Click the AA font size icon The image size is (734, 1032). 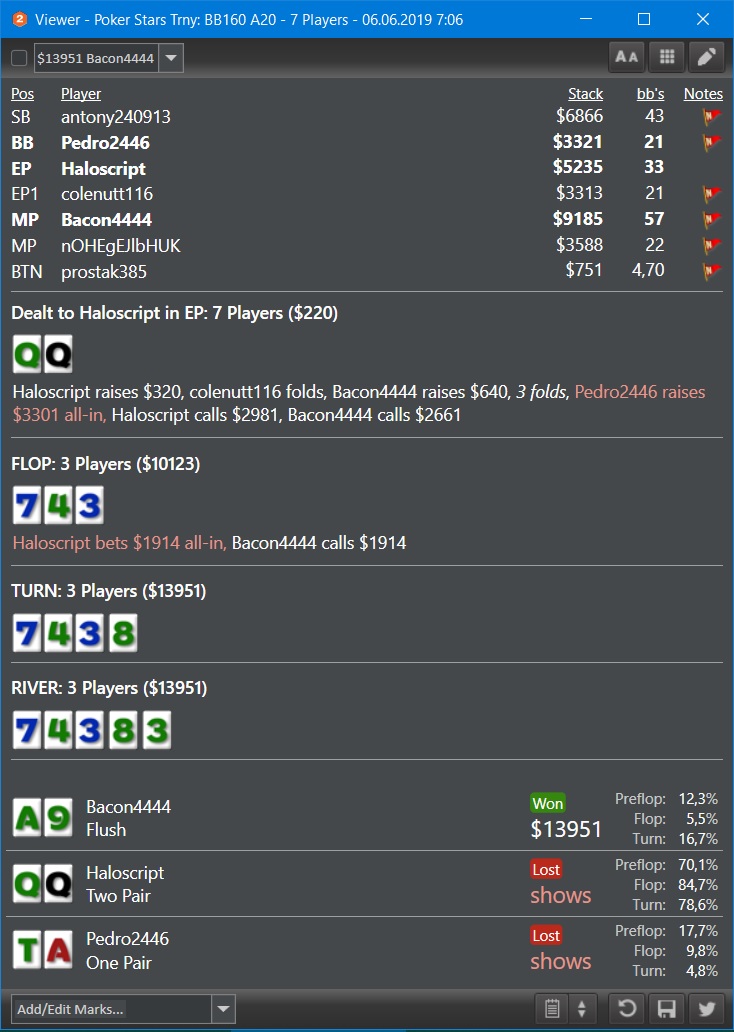click(x=627, y=57)
